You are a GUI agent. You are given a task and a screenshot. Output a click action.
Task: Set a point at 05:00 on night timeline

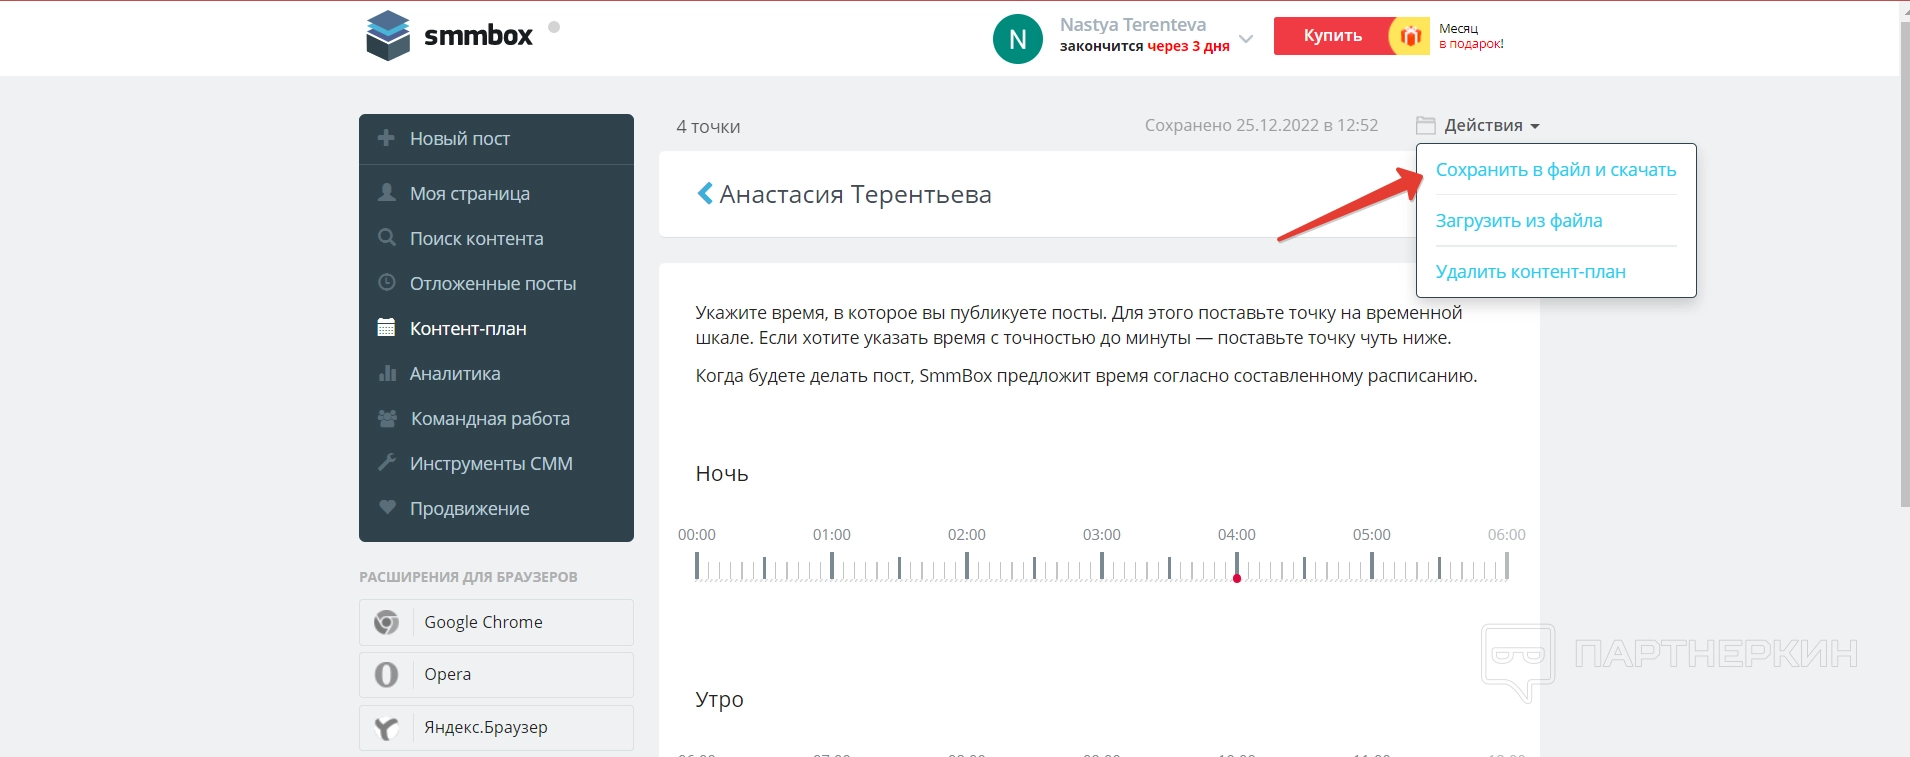pos(1372,567)
